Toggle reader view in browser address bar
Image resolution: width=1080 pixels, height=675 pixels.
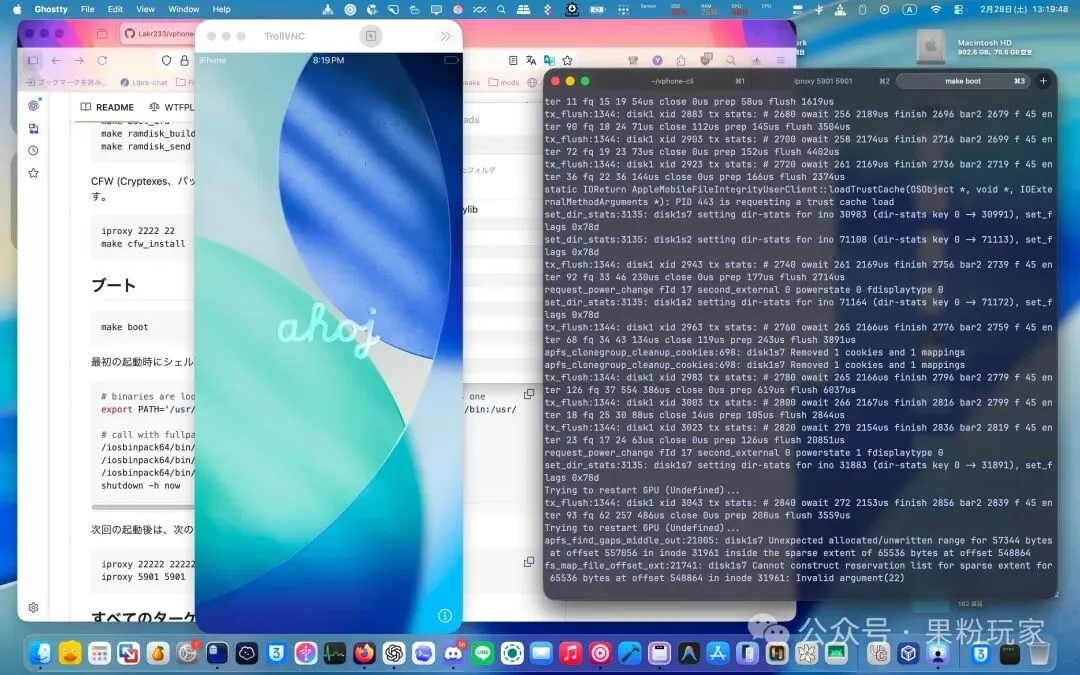coord(513,61)
